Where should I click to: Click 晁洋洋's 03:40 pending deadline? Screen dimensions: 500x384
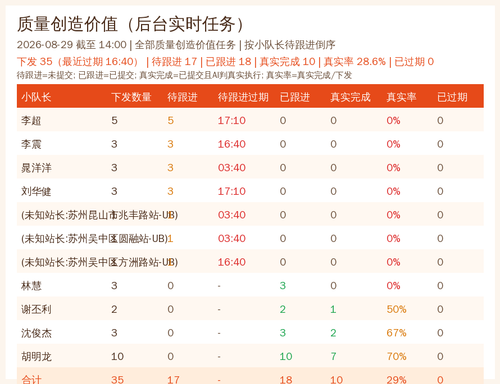(232, 168)
